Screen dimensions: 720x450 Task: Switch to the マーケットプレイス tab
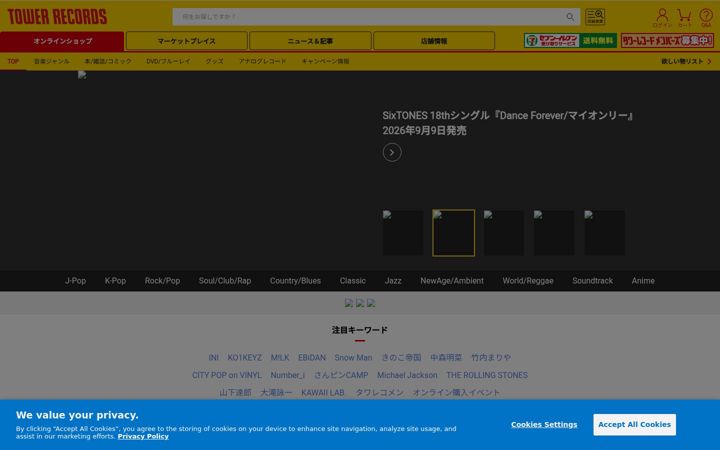186,41
